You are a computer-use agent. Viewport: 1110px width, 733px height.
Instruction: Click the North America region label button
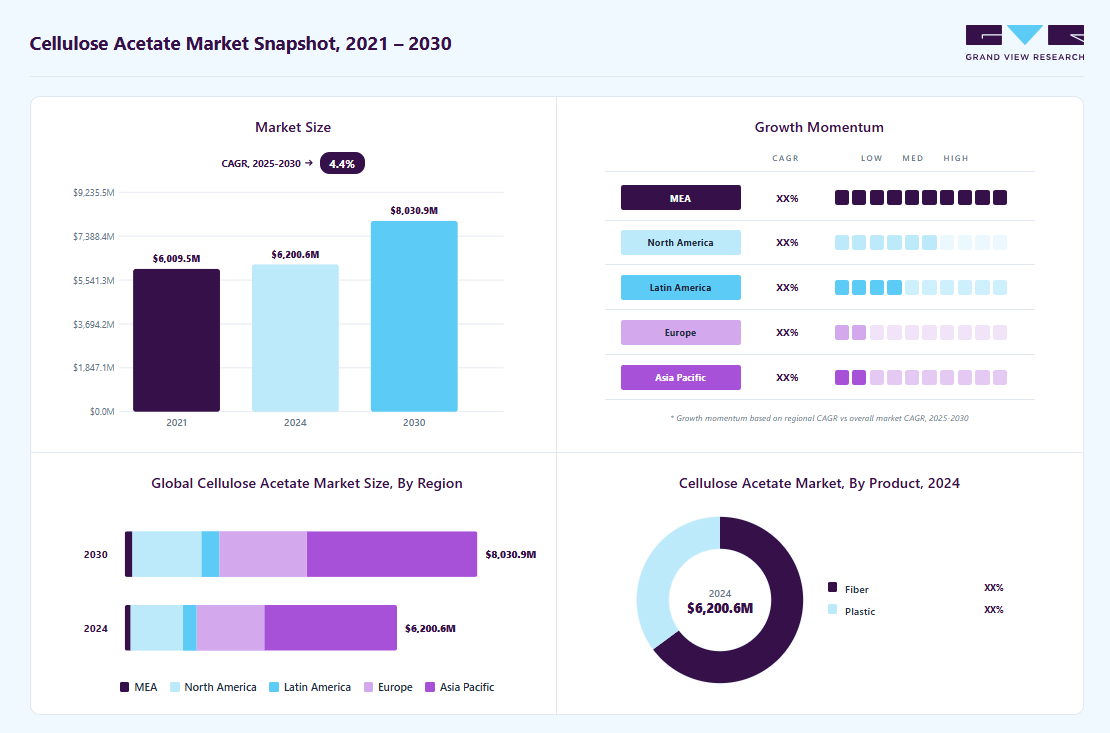680,242
